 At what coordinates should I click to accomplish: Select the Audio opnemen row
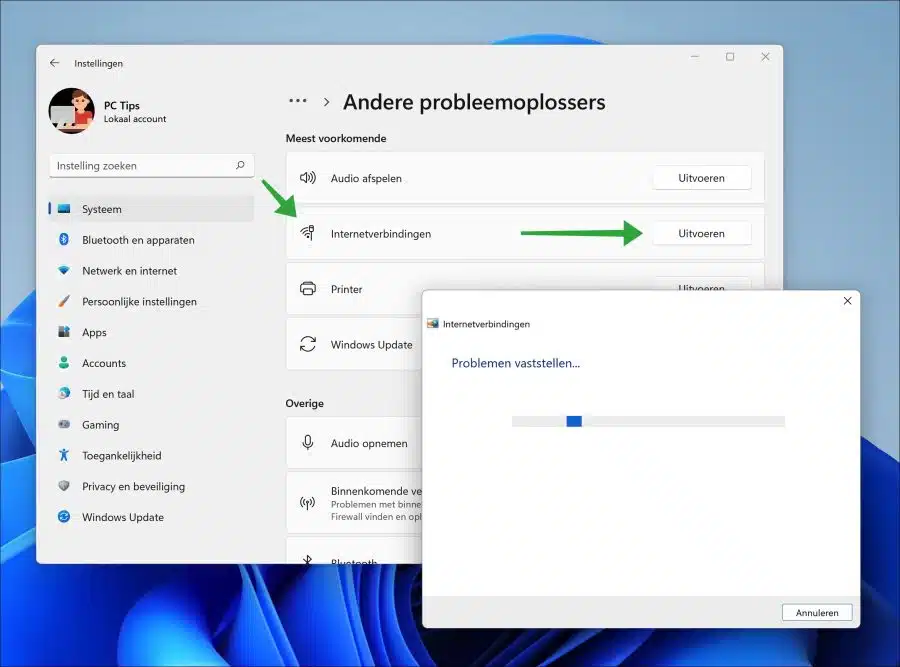tap(354, 443)
